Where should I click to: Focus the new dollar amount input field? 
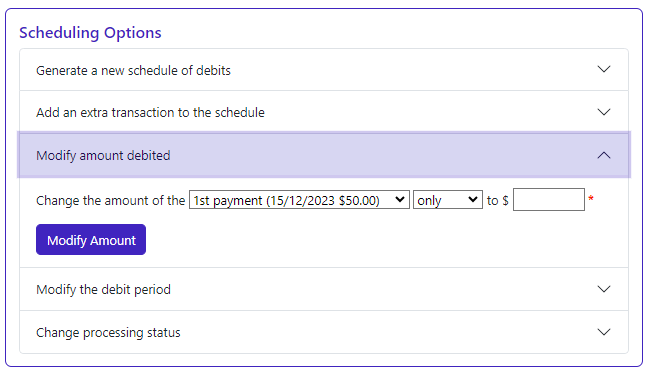coord(549,200)
